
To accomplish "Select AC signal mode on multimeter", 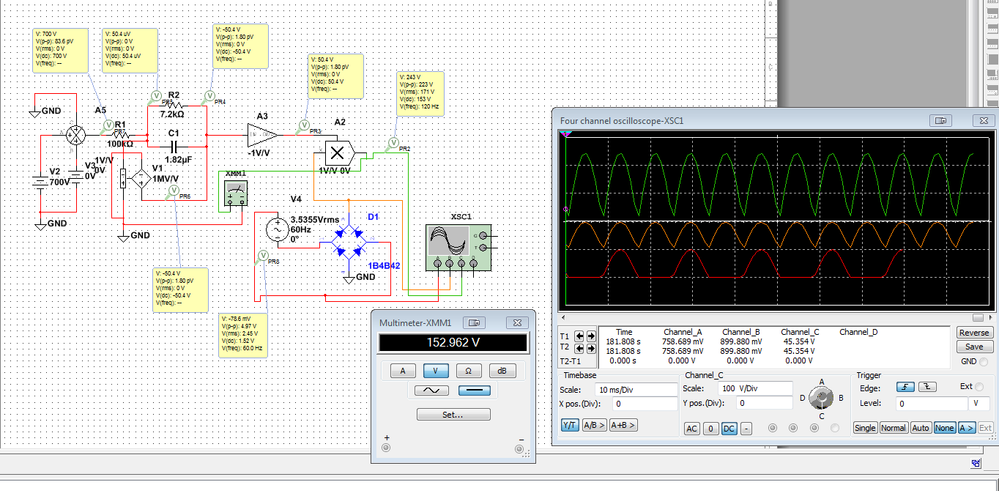I will [433, 391].
